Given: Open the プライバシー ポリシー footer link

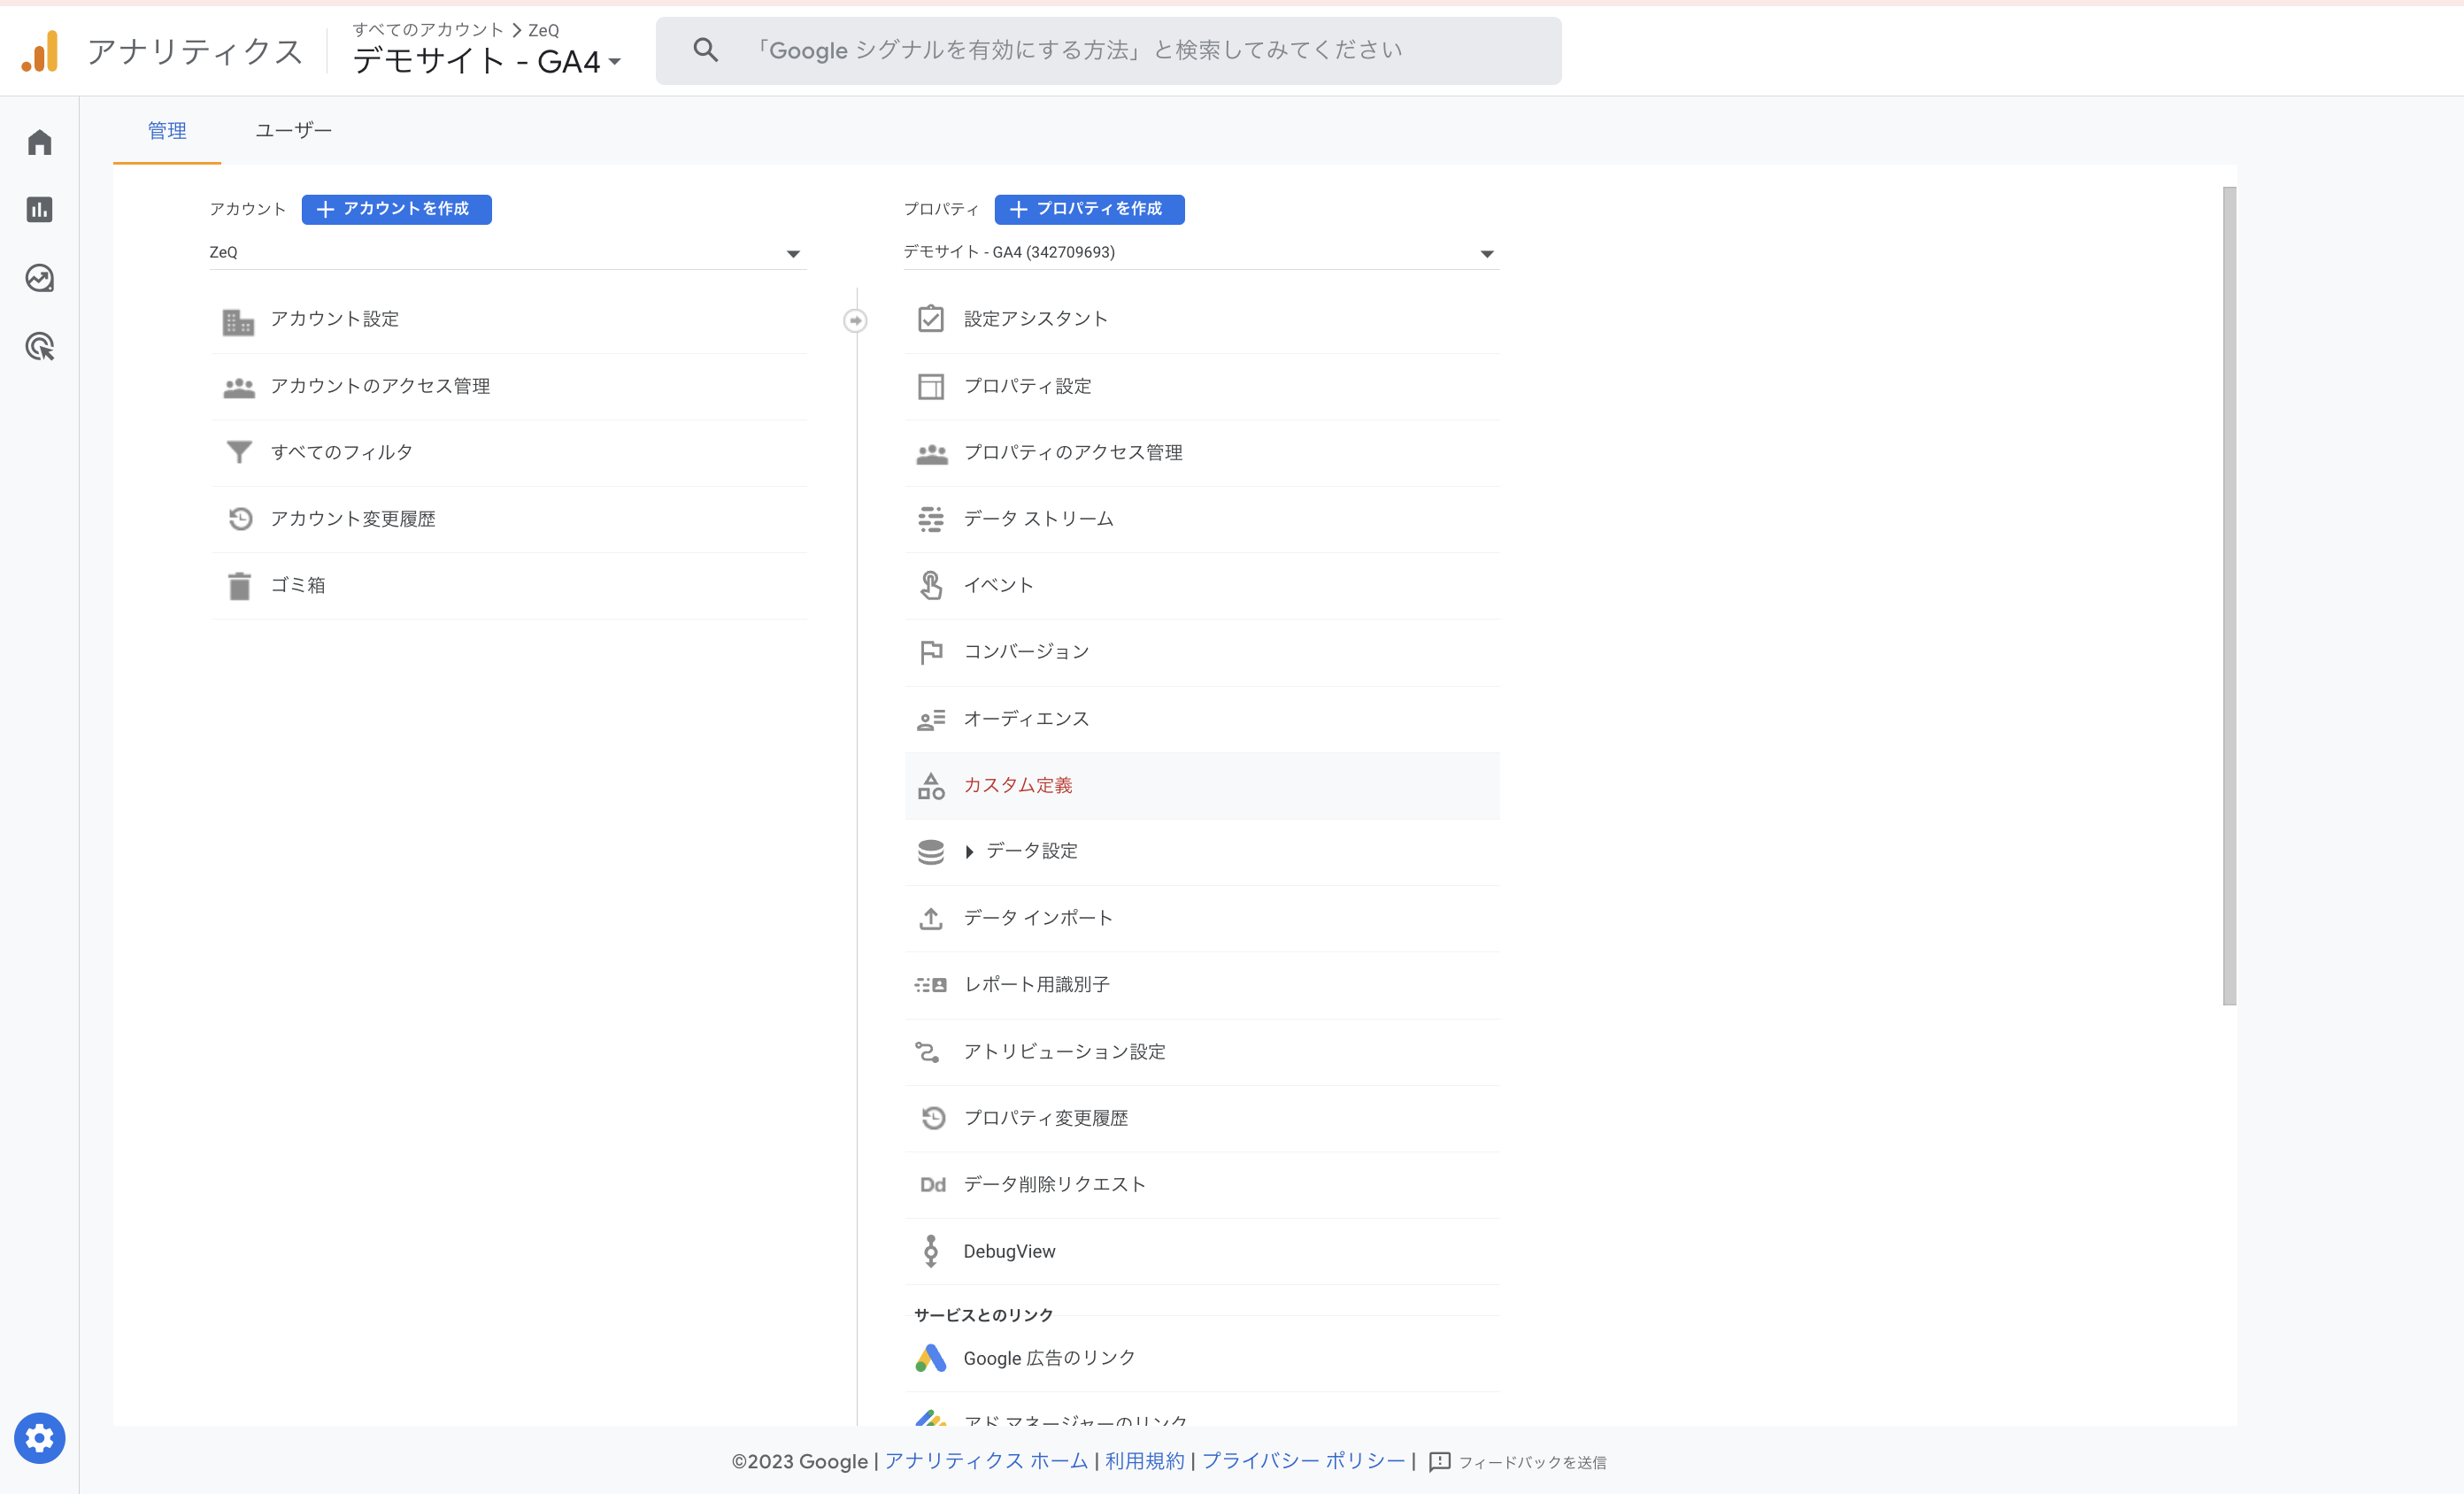Looking at the screenshot, I should (x=1303, y=1461).
